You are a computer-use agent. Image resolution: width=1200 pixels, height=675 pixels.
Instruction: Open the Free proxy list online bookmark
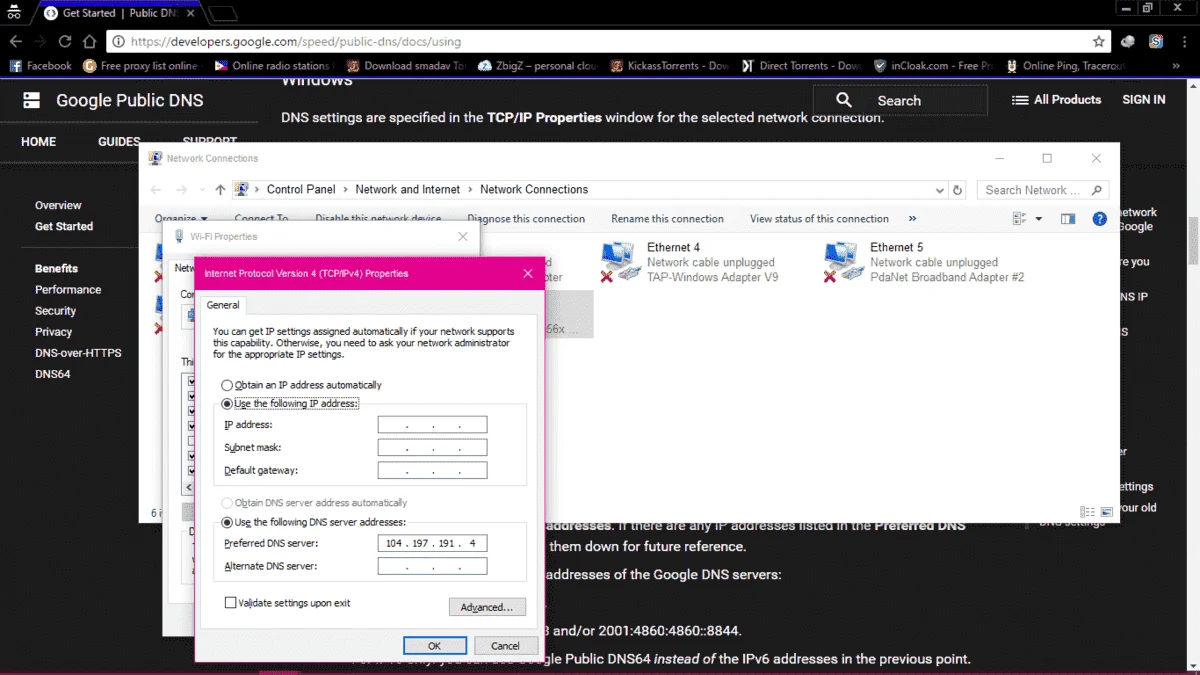click(x=141, y=66)
